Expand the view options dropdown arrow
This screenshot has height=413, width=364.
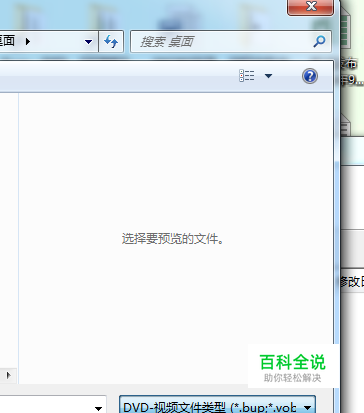[x=268, y=76]
